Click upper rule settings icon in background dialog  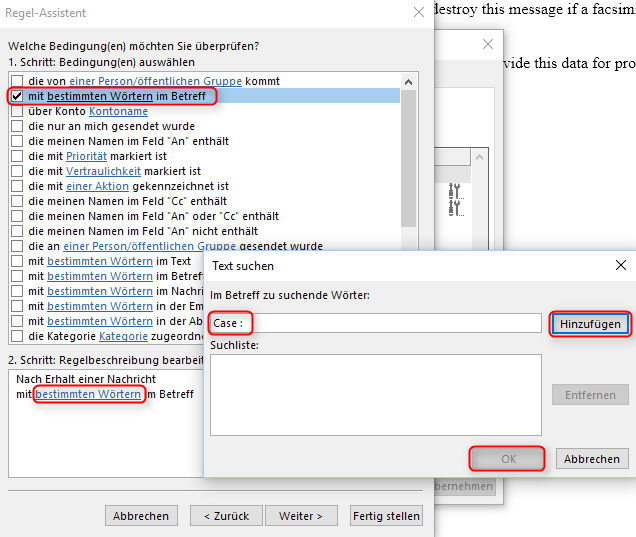pyautogui.click(x=456, y=191)
